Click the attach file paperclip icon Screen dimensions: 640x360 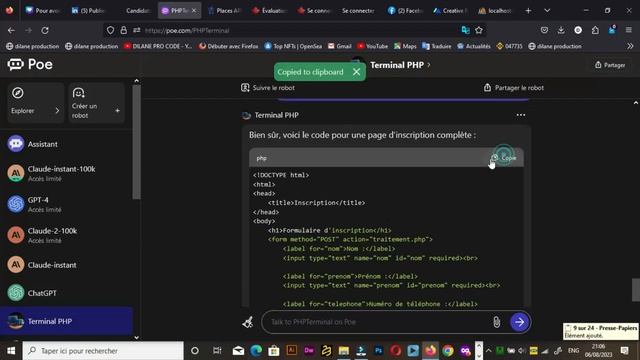coord(496,322)
